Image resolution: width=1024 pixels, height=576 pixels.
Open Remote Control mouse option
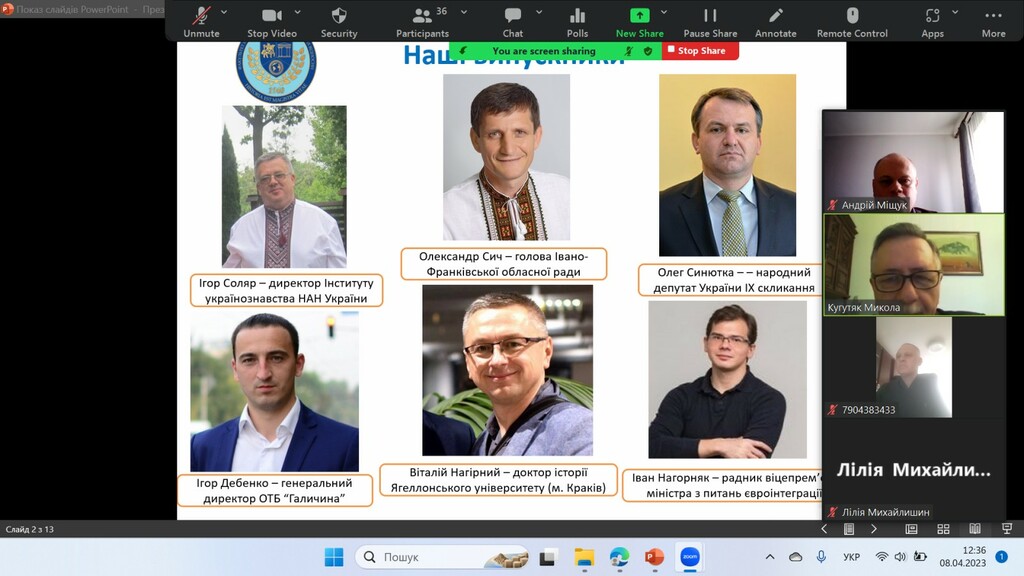point(852,20)
